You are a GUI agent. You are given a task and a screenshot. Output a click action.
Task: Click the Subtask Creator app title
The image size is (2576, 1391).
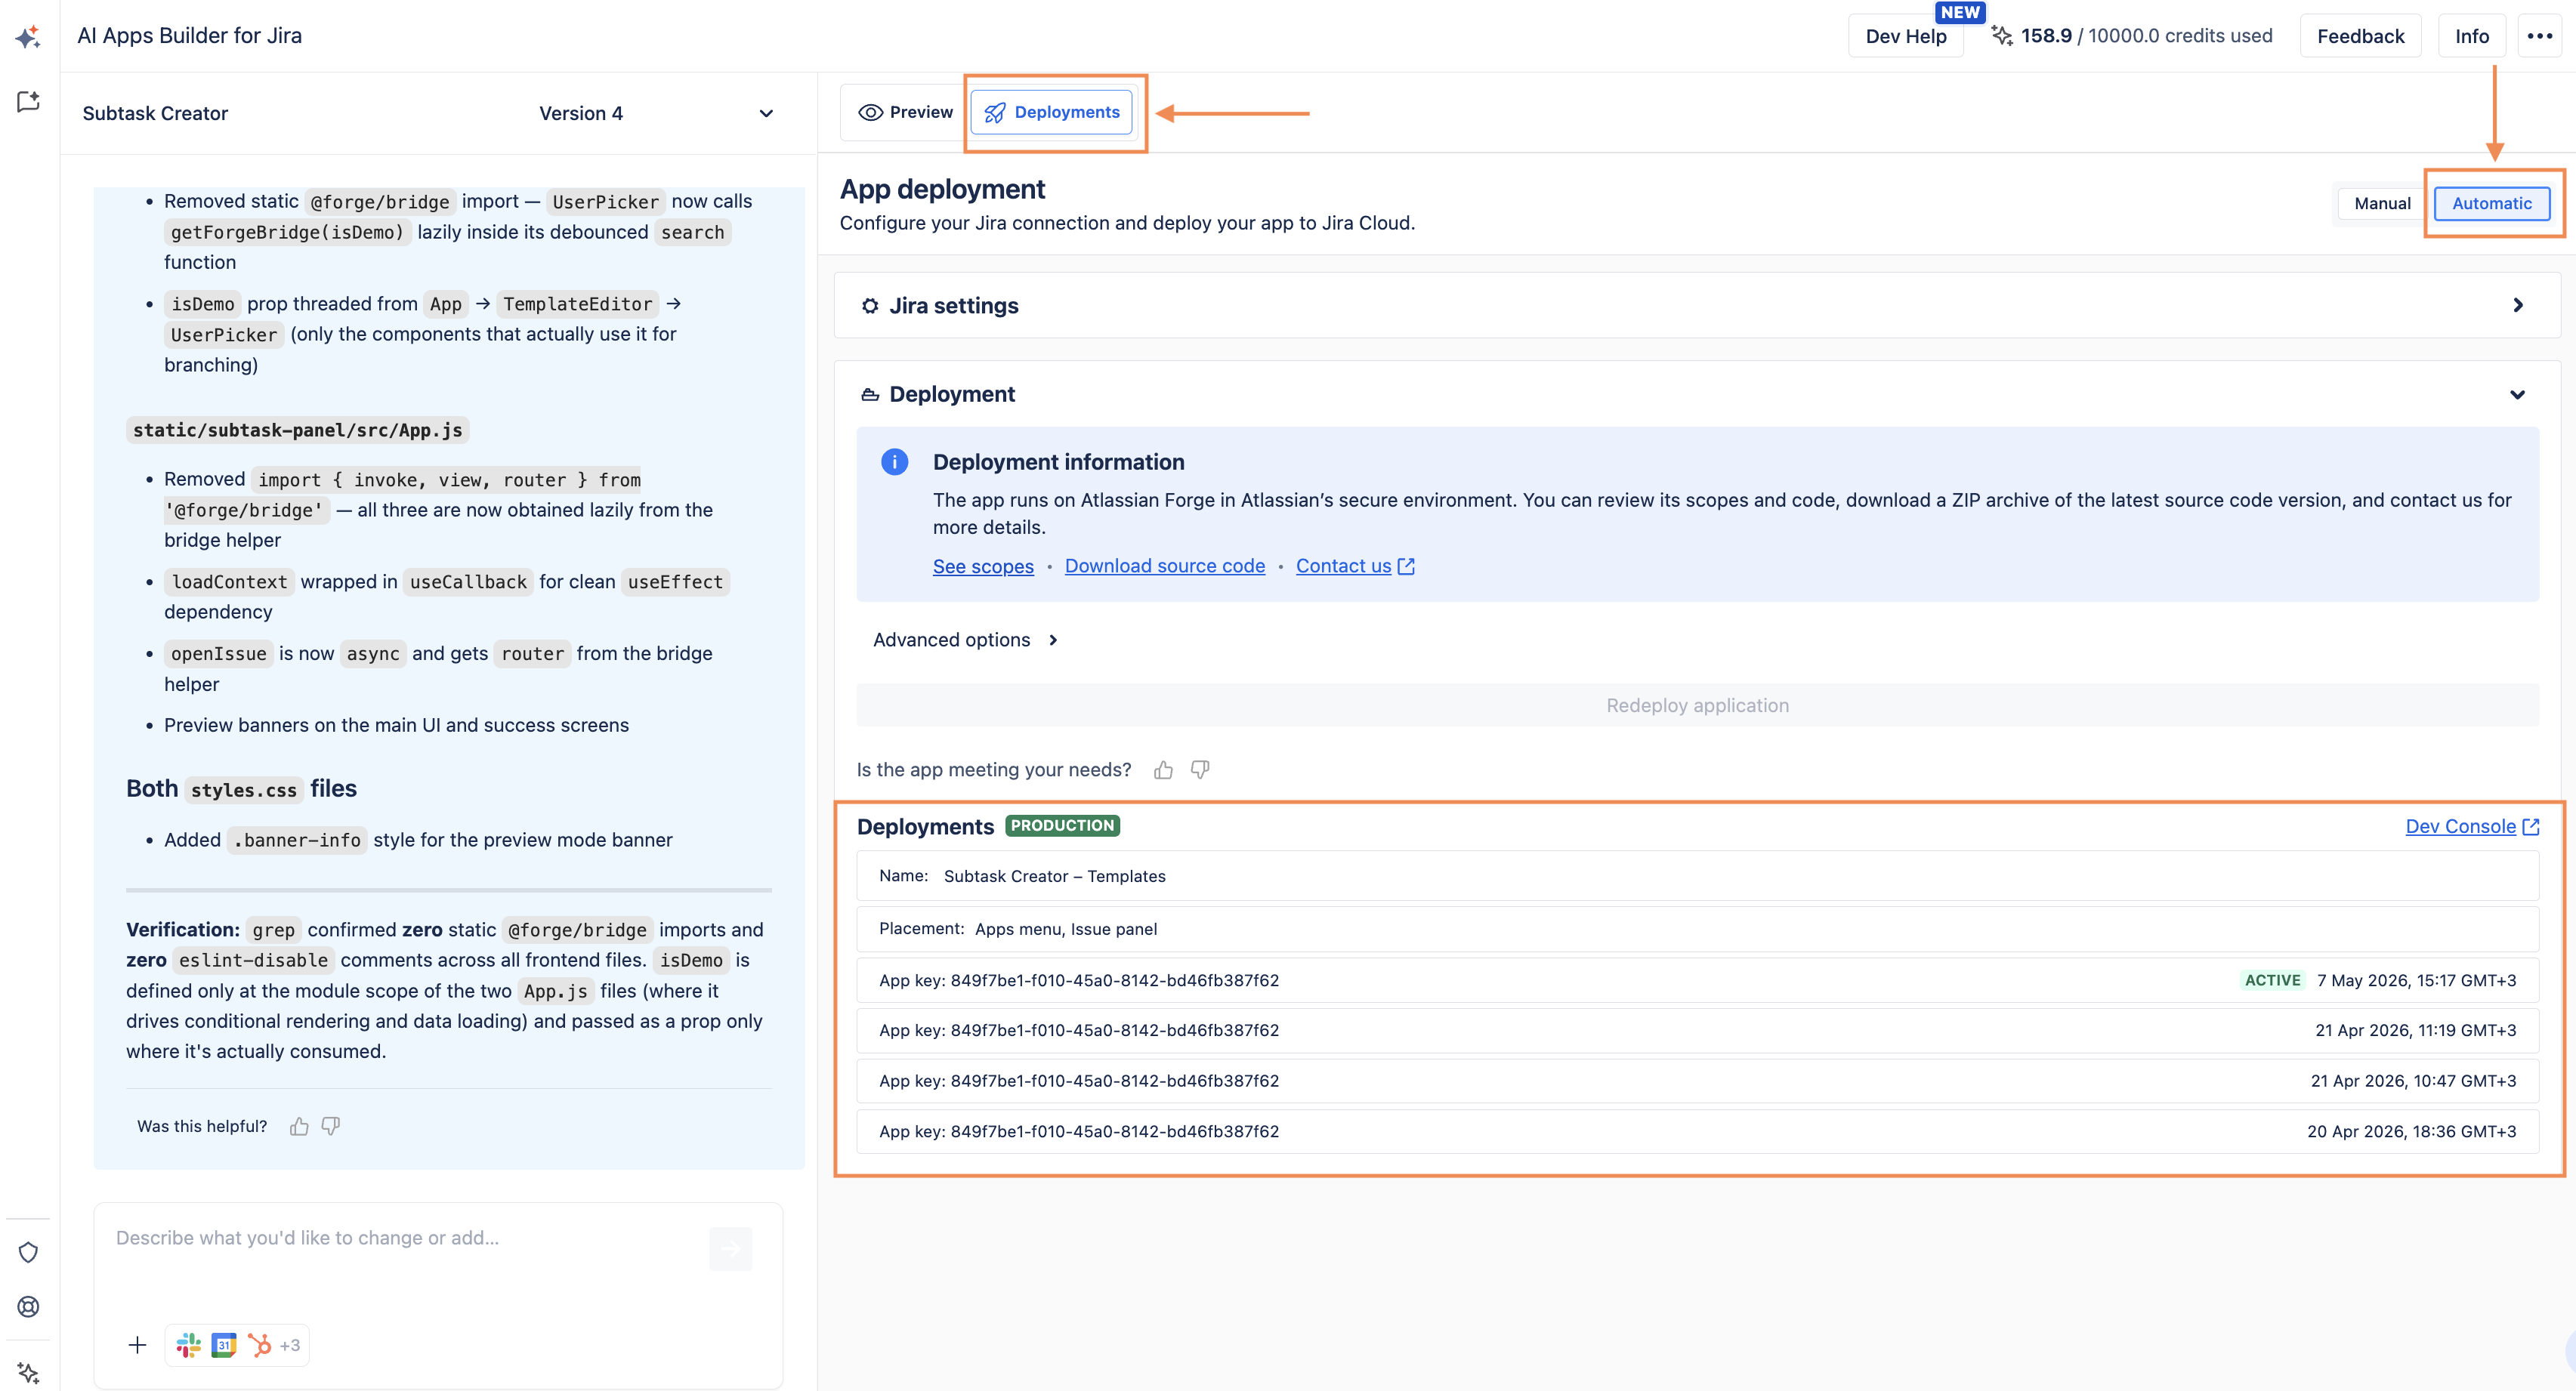pyautogui.click(x=155, y=113)
